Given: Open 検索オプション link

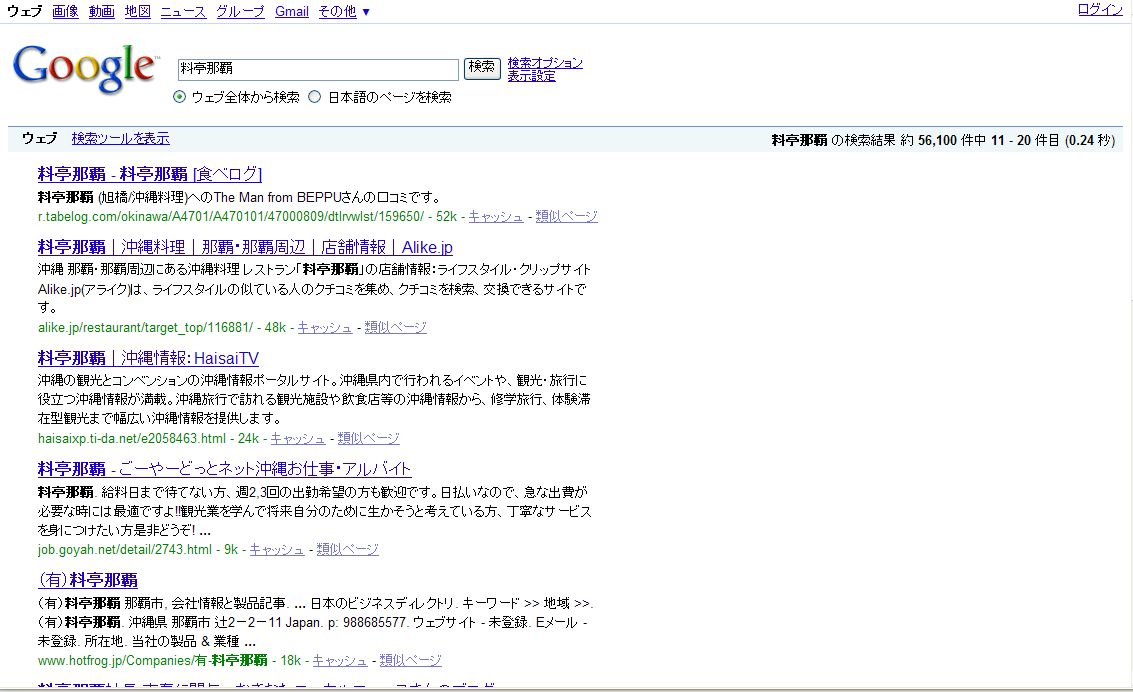Looking at the screenshot, I should [545, 63].
